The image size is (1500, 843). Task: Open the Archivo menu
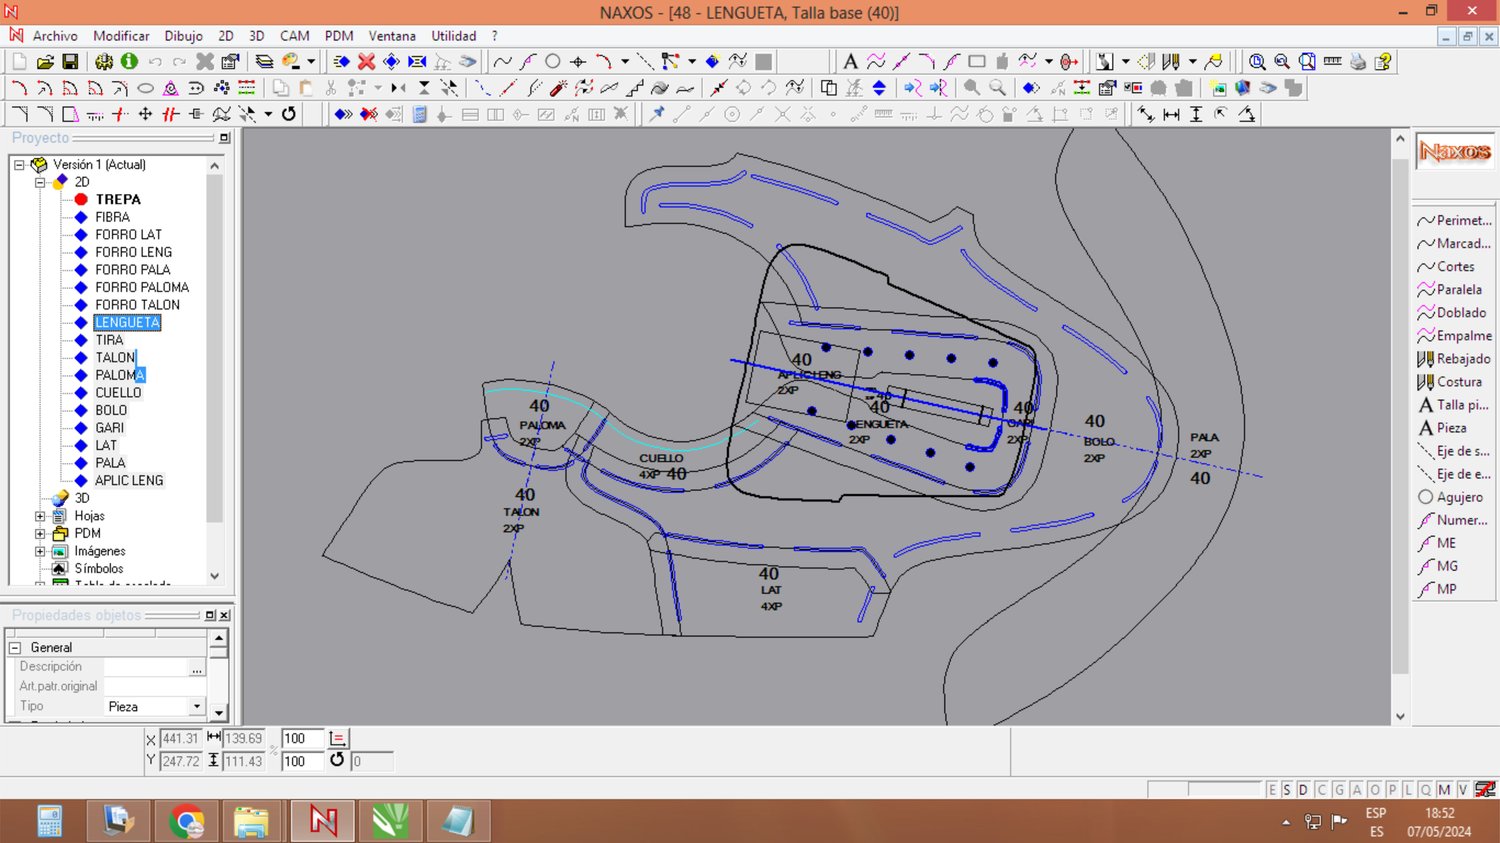pos(55,36)
